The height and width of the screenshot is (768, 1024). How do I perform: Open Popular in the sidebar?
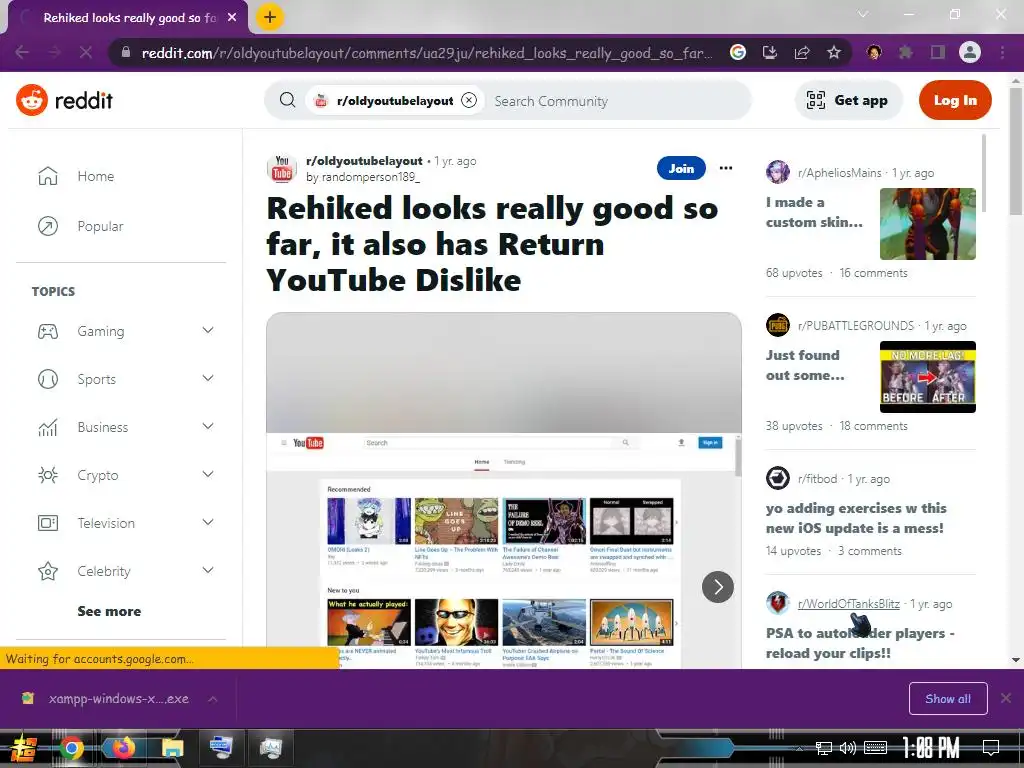100,226
